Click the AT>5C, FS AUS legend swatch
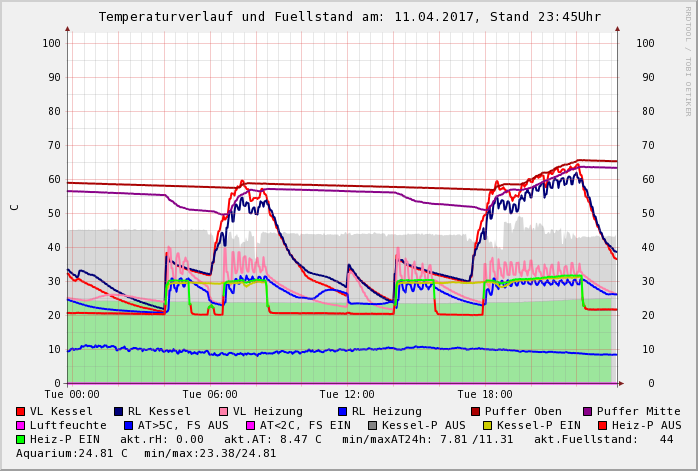Viewport: 698px width, 471px height. [x=128, y=425]
